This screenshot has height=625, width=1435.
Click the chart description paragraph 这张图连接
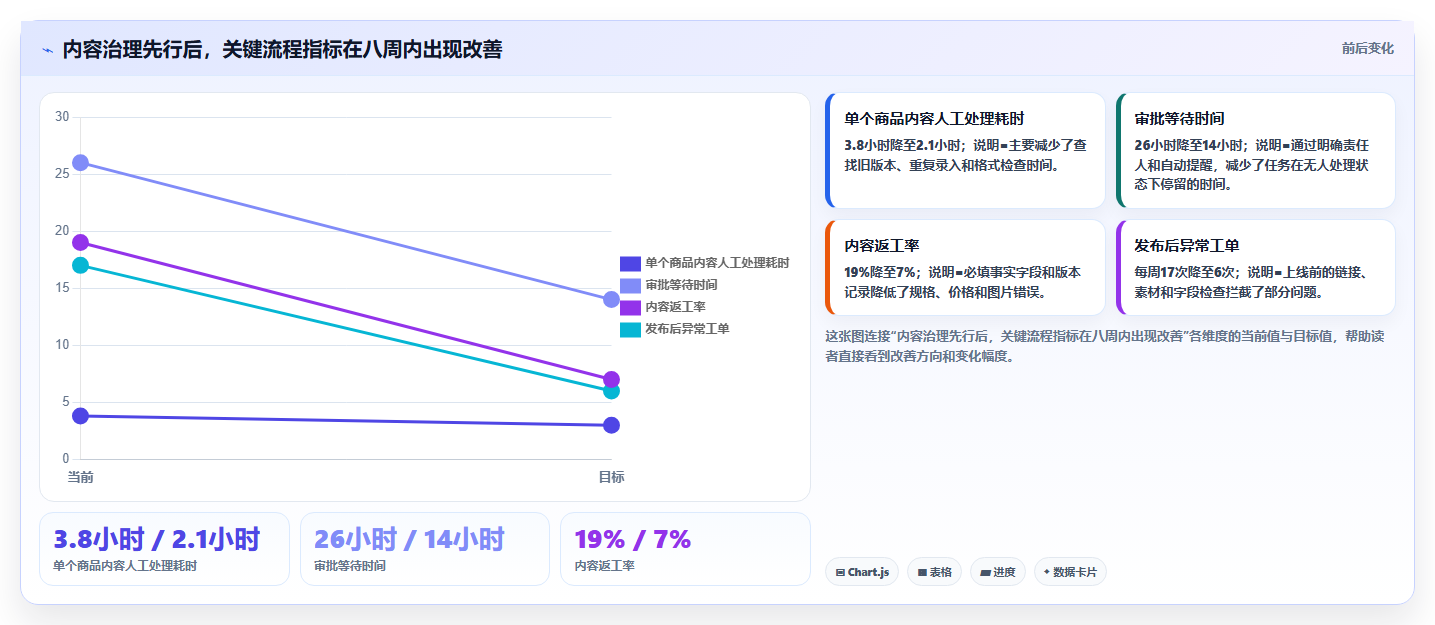pos(1105,346)
